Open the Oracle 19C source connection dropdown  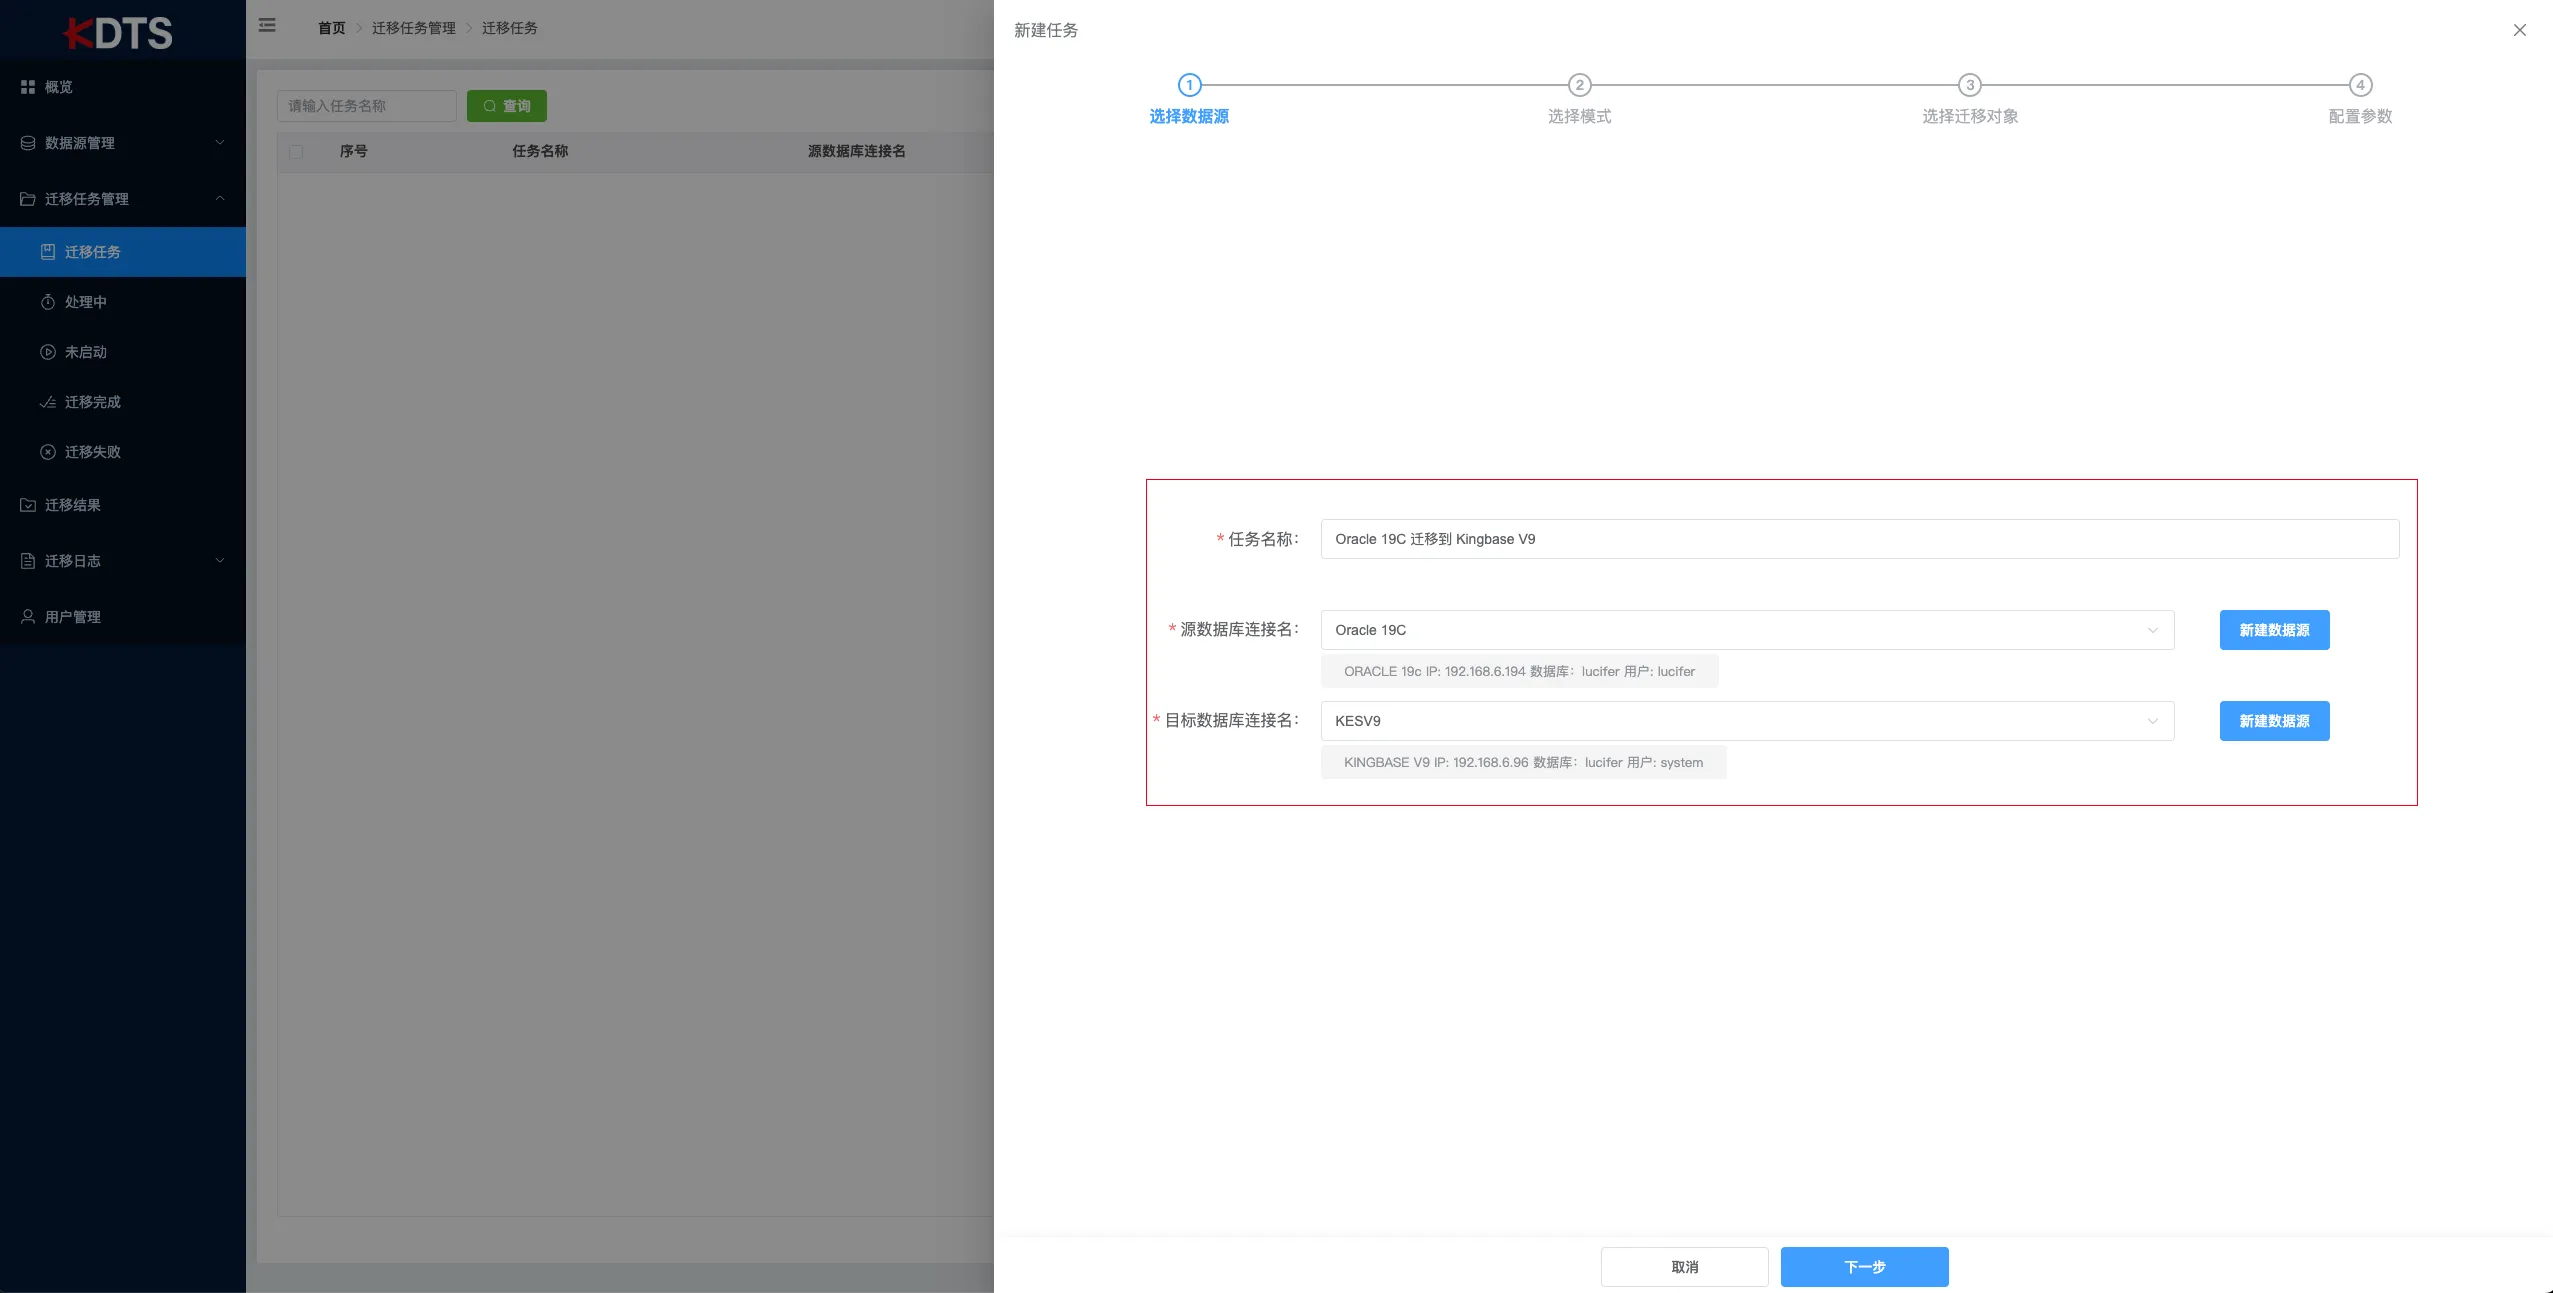click(x=2150, y=630)
